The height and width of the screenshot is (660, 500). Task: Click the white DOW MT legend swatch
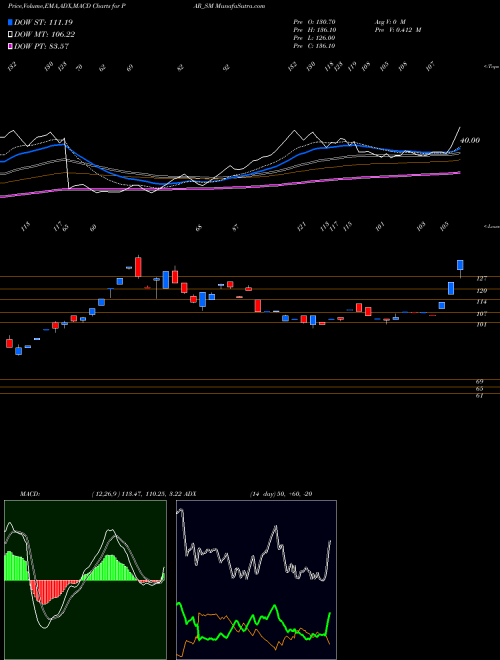[10, 35]
